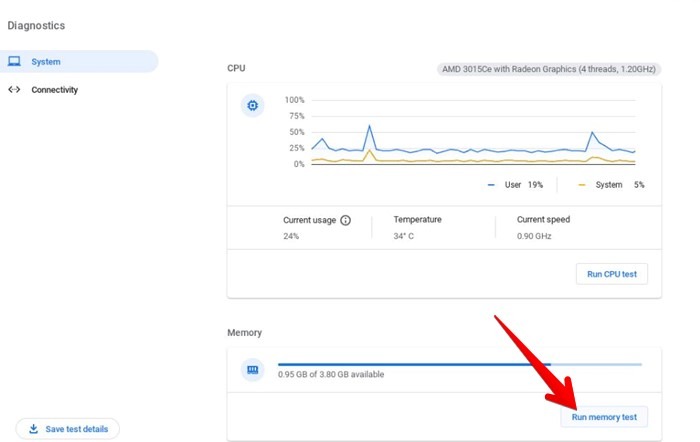Click the CPU section heading
The height and width of the screenshot is (442, 700).
pos(236,68)
